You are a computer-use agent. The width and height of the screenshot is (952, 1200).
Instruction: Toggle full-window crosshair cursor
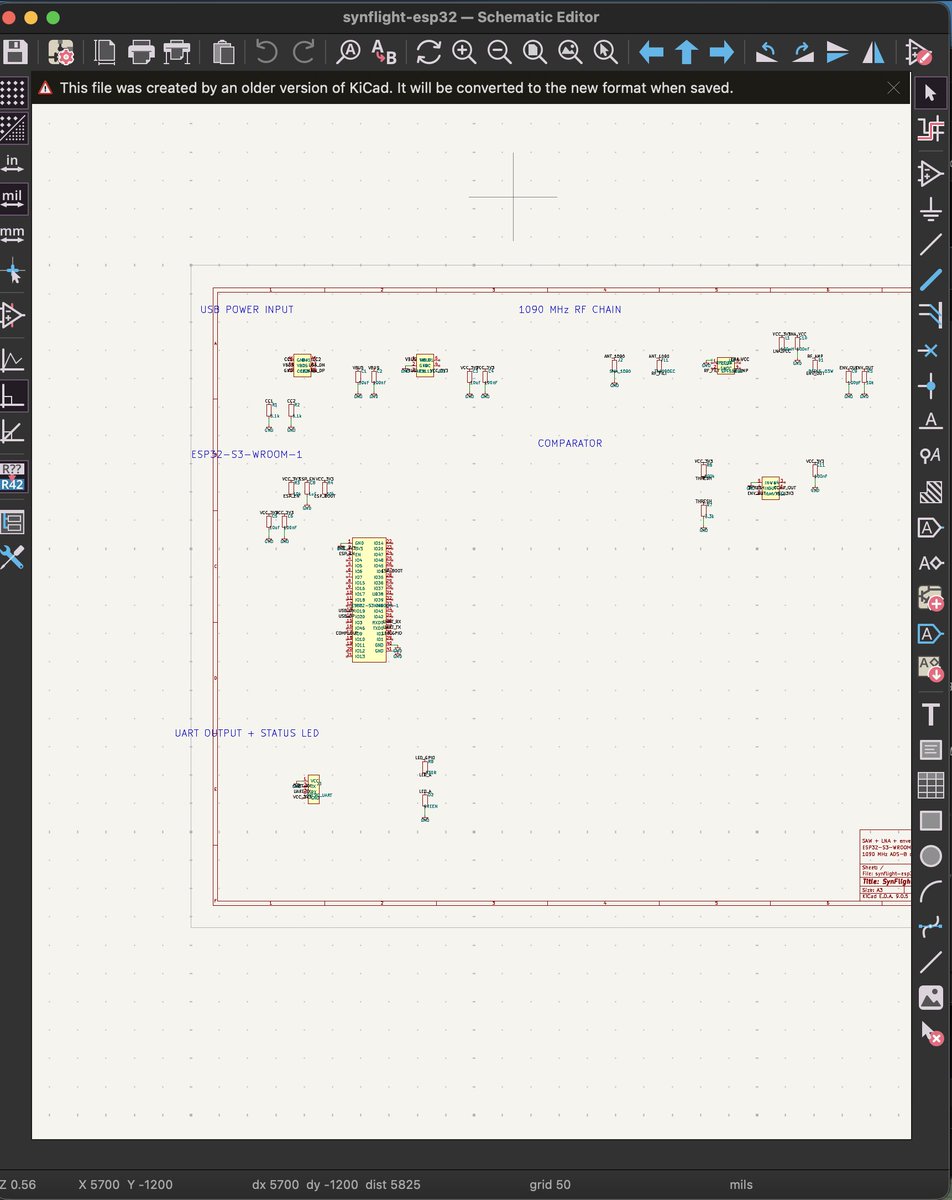tap(12, 272)
